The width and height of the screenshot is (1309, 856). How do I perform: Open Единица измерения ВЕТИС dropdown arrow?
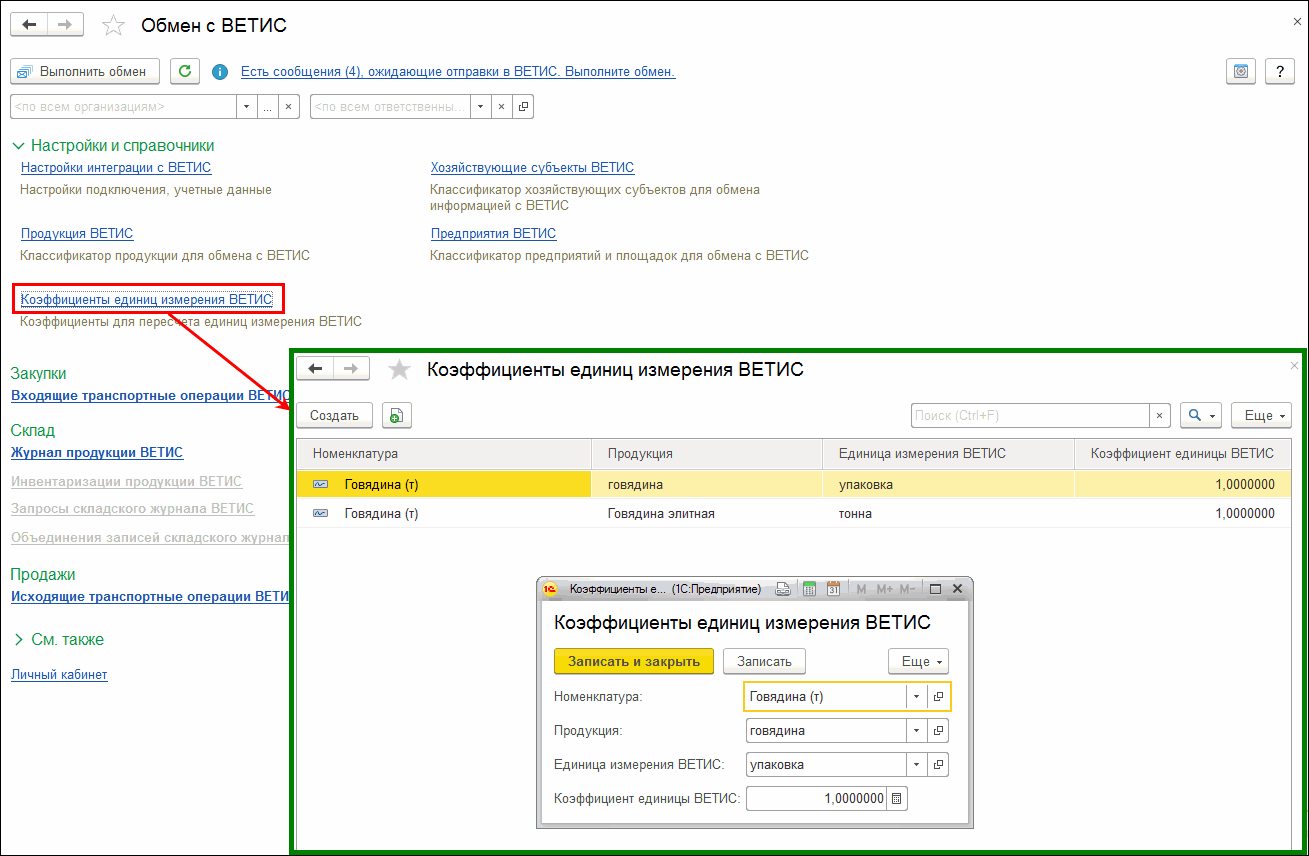[917, 765]
